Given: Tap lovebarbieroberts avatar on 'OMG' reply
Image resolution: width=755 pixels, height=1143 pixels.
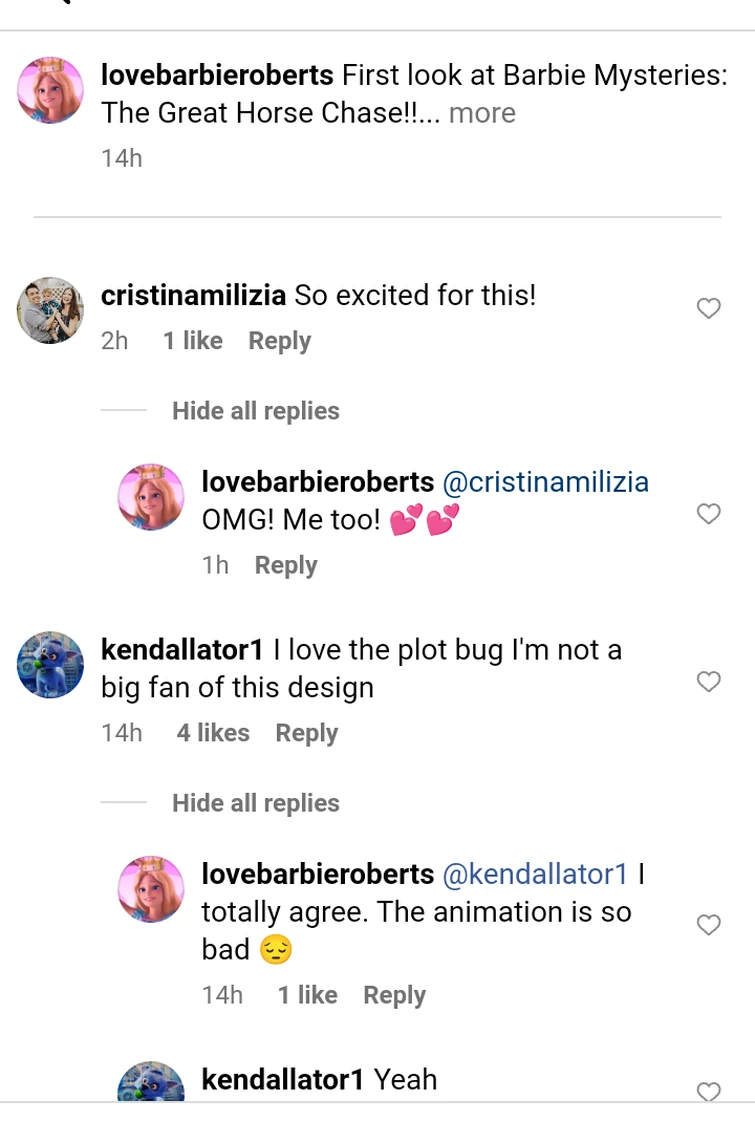Looking at the screenshot, I should [x=151, y=497].
